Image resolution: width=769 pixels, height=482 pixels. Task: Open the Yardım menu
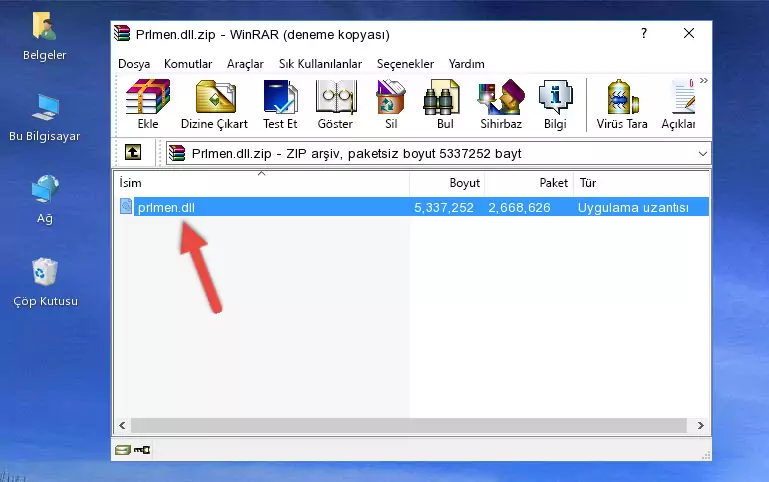(466, 64)
